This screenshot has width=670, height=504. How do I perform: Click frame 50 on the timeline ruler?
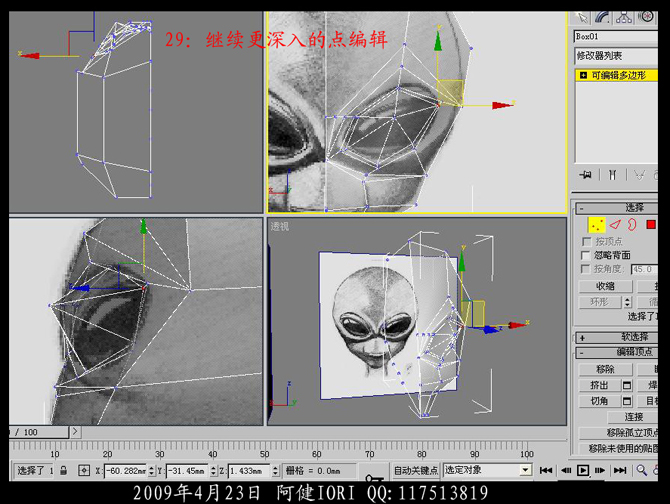point(265,454)
